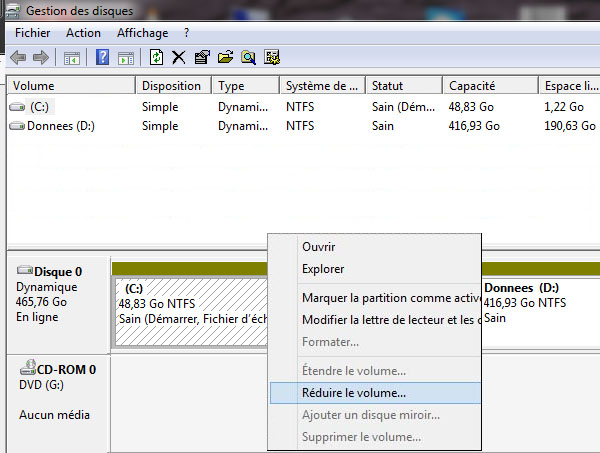Click the open folder icon in the toolbar
Viewport: 600px width, 453px height.
coord(224,57)
